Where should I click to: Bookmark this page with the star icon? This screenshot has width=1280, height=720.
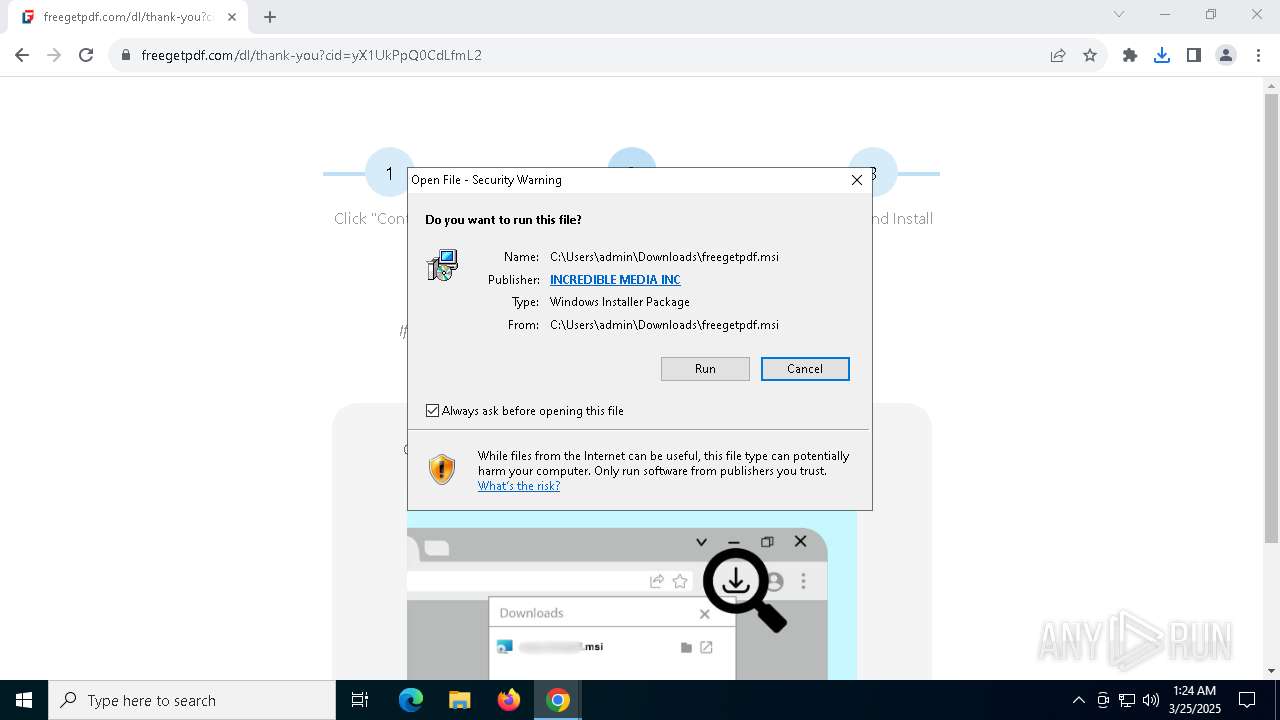point(1090,55)
